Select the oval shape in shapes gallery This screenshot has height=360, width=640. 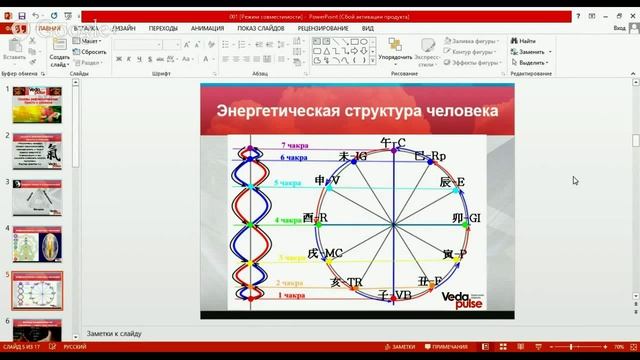364,42
